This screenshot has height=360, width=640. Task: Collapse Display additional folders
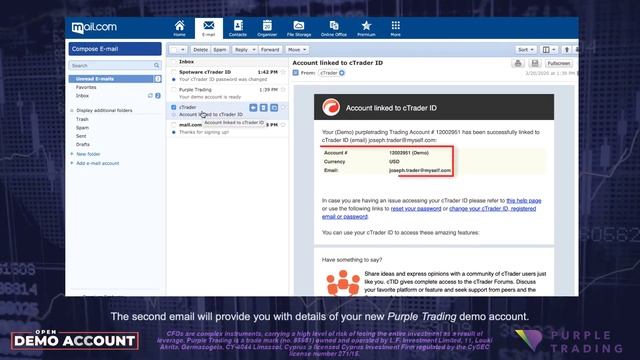coord(104,110)
